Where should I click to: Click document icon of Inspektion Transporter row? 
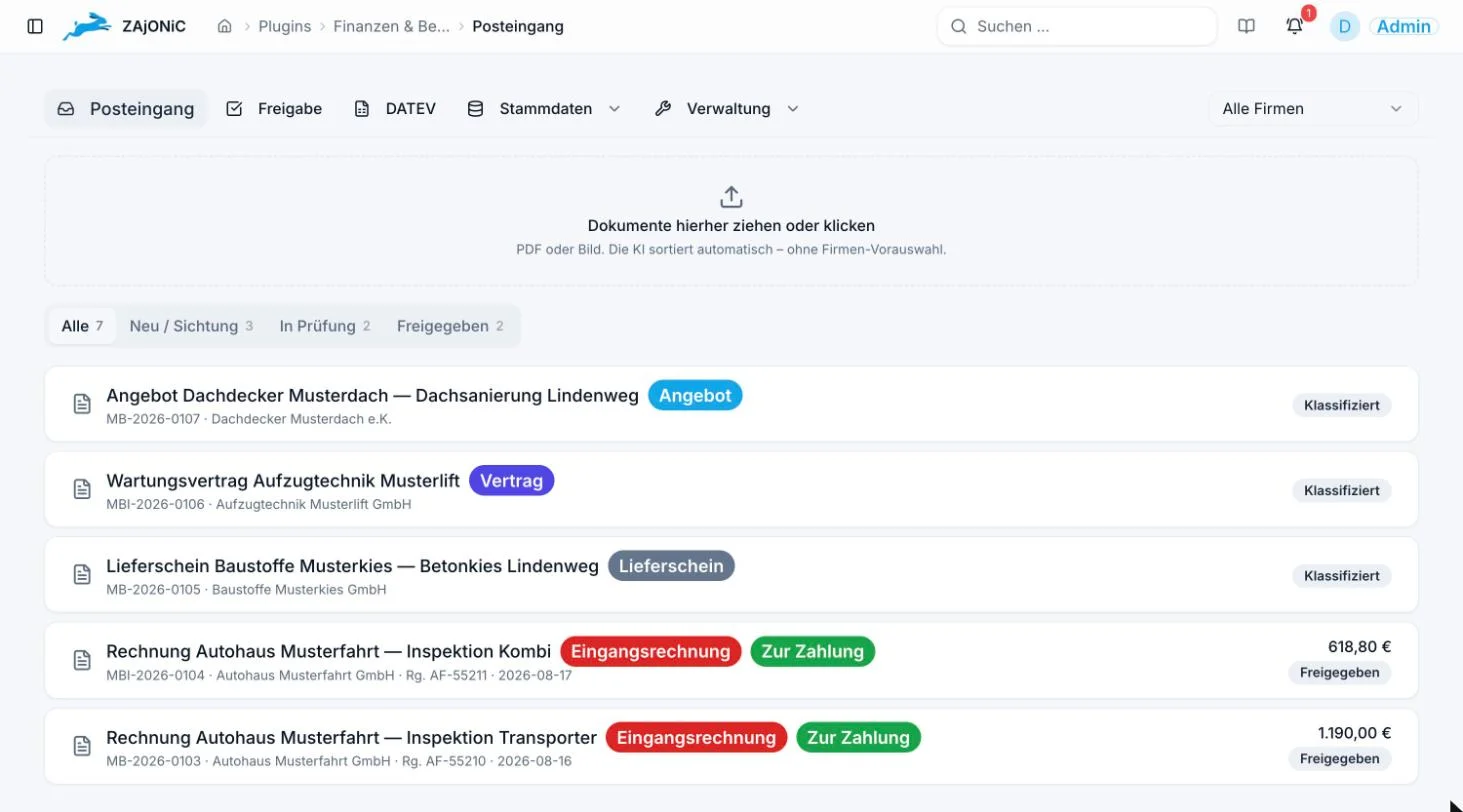click(82, 746)
